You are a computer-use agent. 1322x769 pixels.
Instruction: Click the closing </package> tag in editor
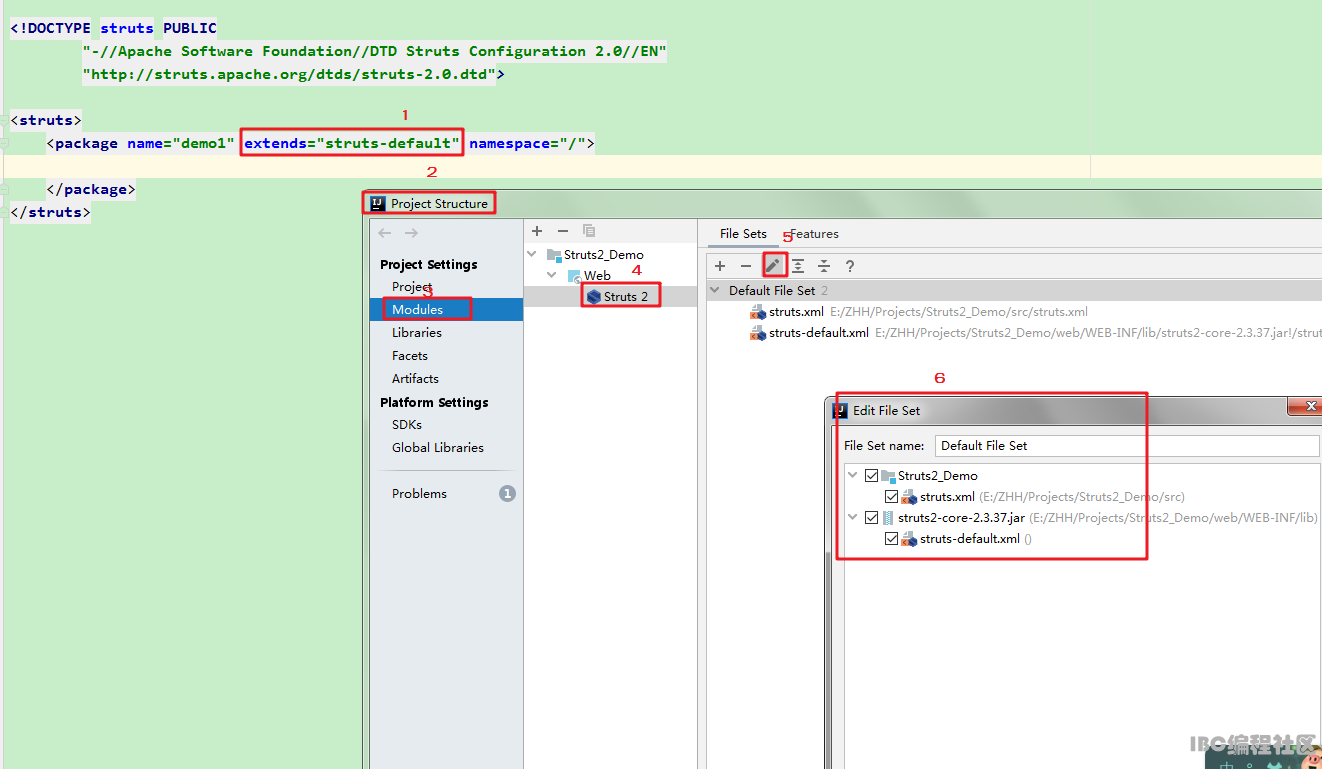(x=91, y=189)
